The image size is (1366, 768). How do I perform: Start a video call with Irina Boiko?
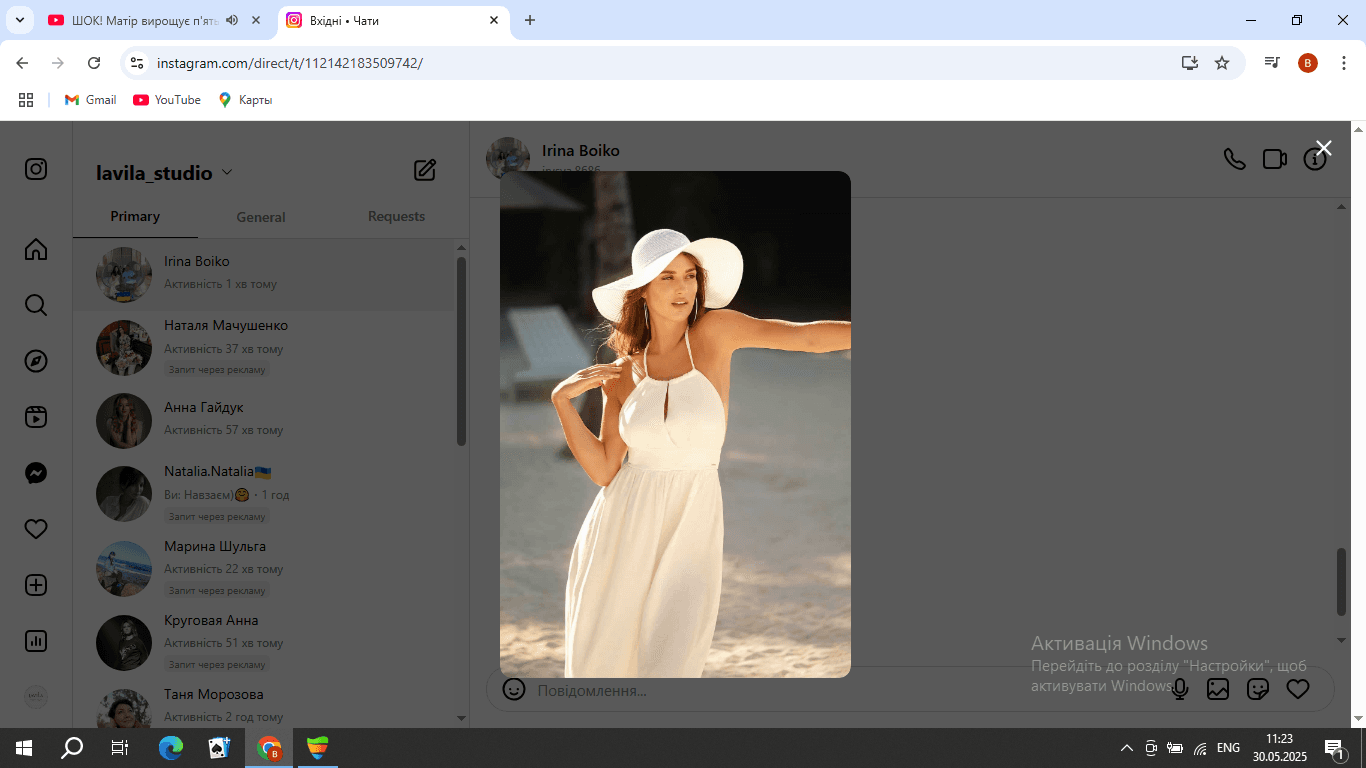click(1275, 159)
